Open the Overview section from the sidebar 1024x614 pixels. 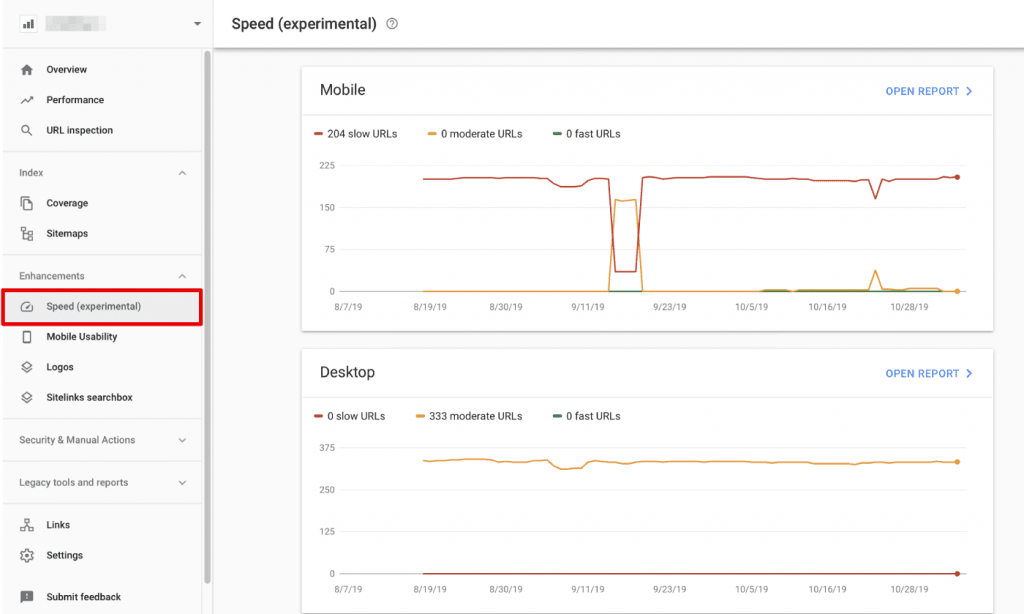(28, 69)
